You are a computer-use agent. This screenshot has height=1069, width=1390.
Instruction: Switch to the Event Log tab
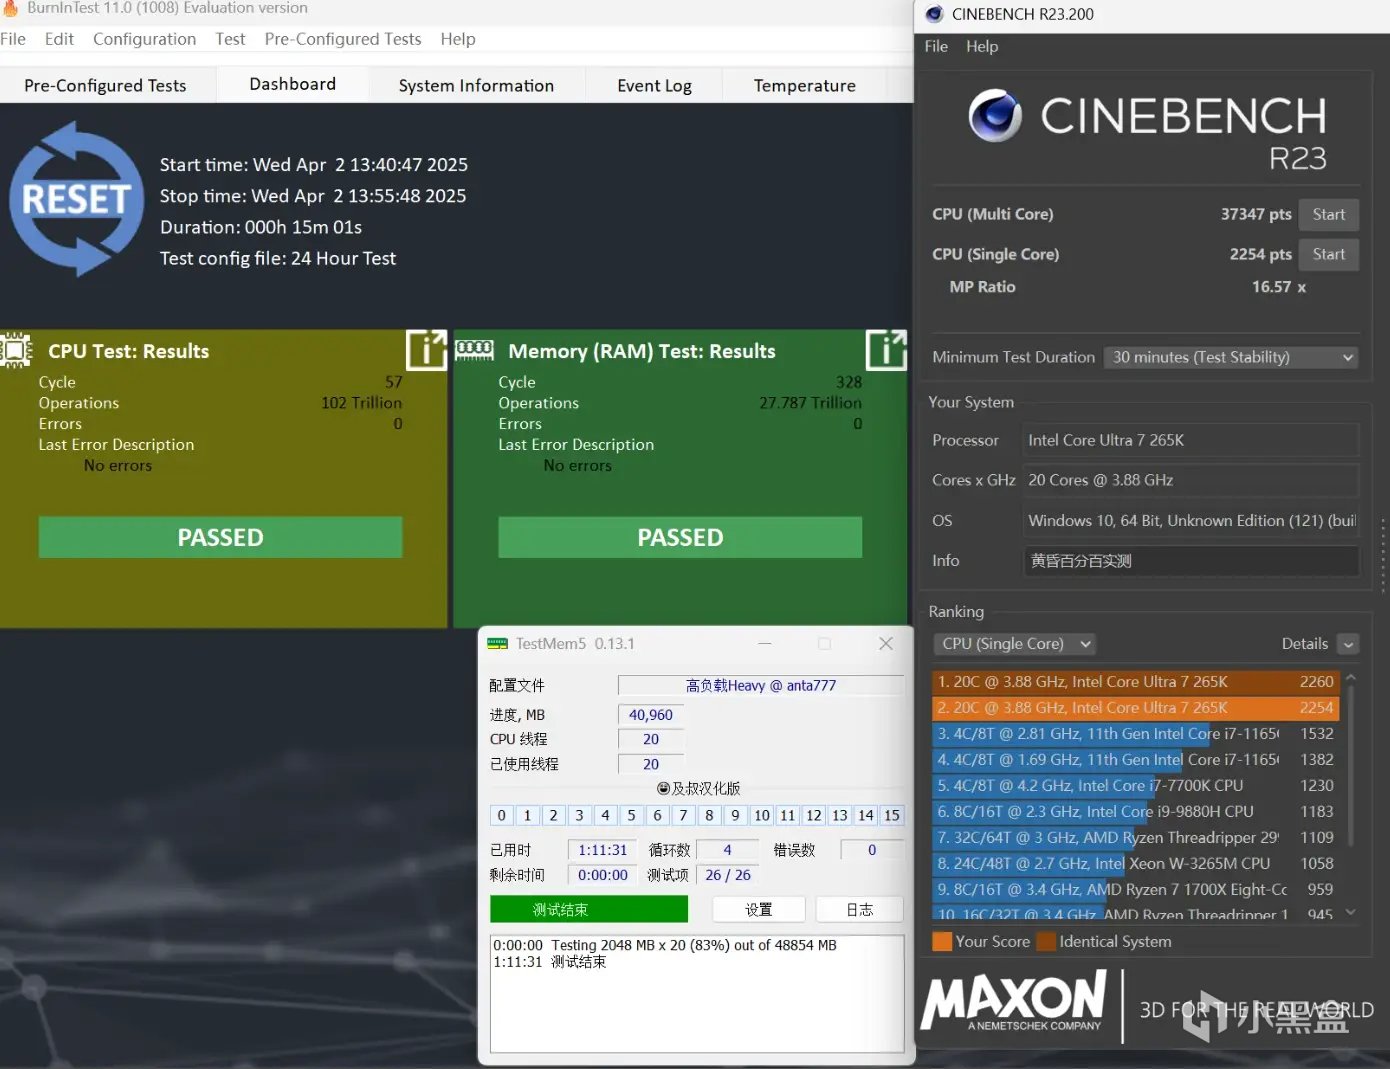click(x=654, y=86)
